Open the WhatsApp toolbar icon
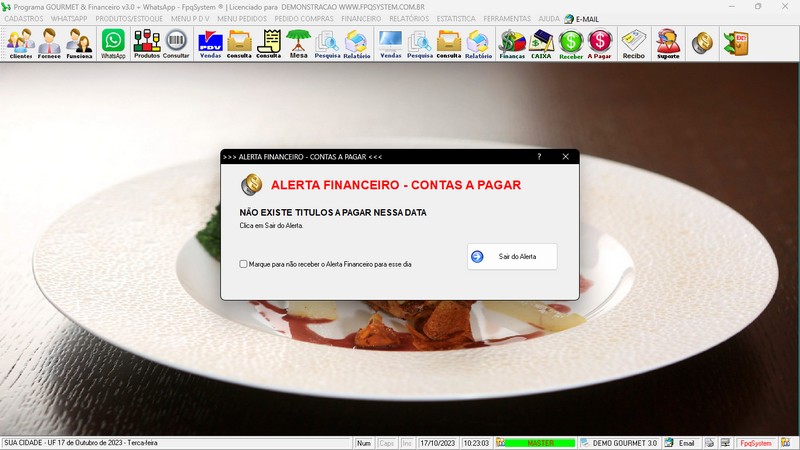 point(113,44)
